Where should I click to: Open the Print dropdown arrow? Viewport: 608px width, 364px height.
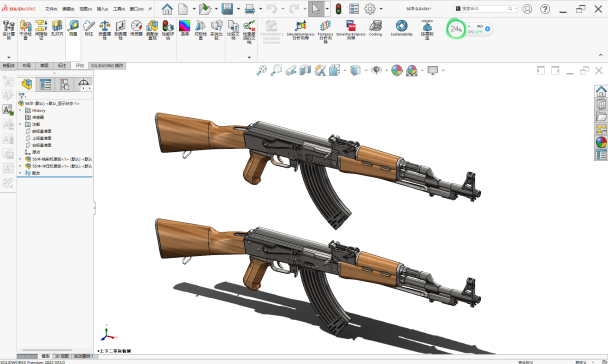[260, 9]
